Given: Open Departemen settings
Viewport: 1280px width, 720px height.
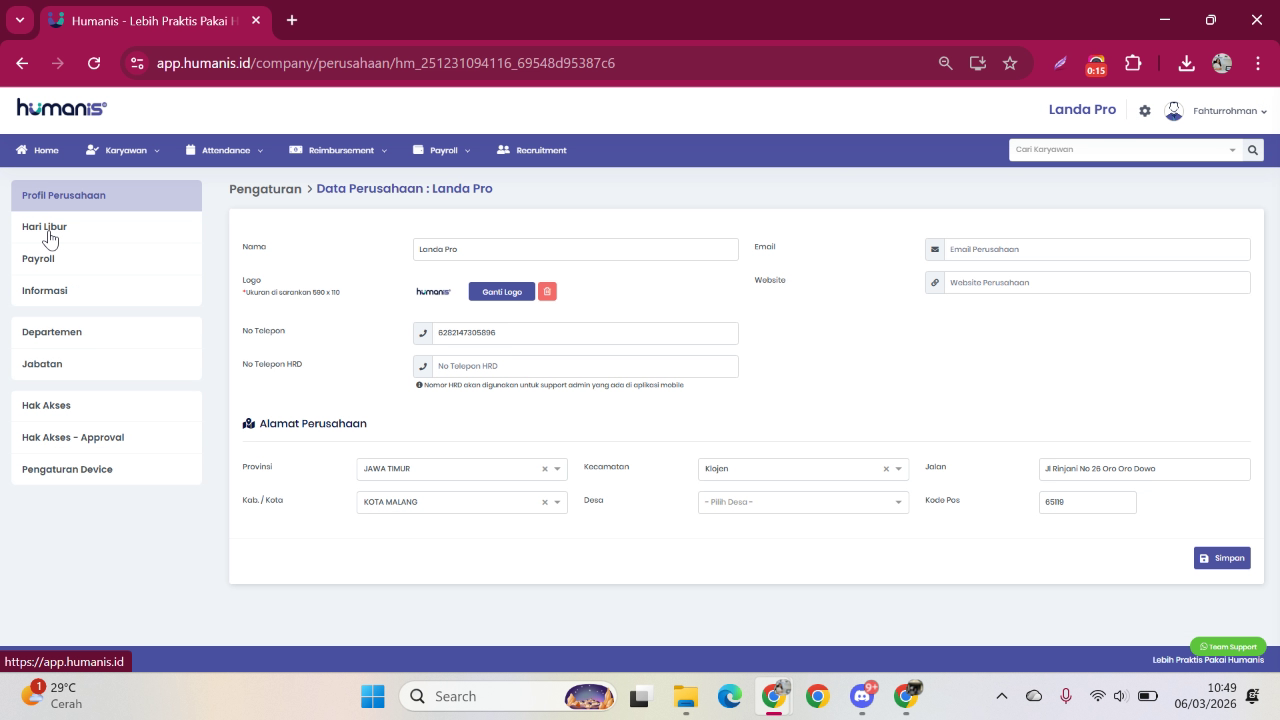Looking at the screenshot, I should [x=106, y=332].
